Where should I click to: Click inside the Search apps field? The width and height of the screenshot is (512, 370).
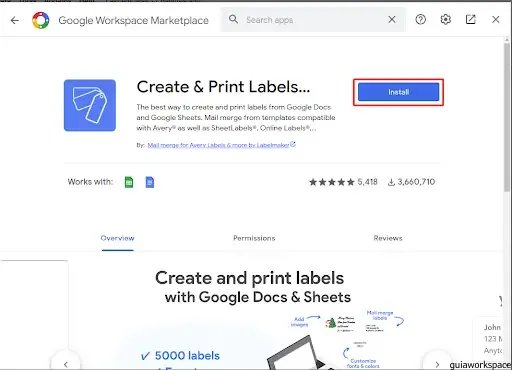pyautogui.click(x=313, y=20)
